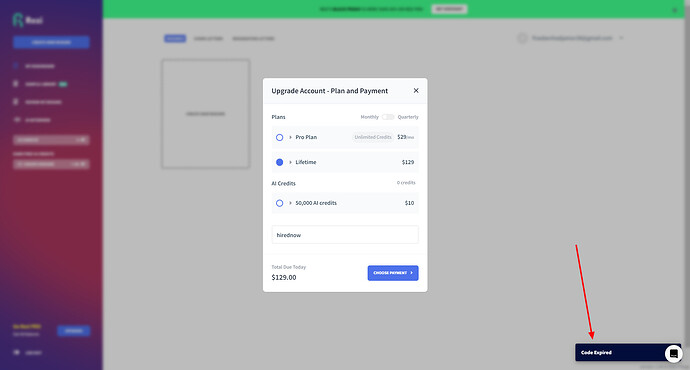Open the chat widget icon
The width and height of the screenshot is (690, 370).
673,353
